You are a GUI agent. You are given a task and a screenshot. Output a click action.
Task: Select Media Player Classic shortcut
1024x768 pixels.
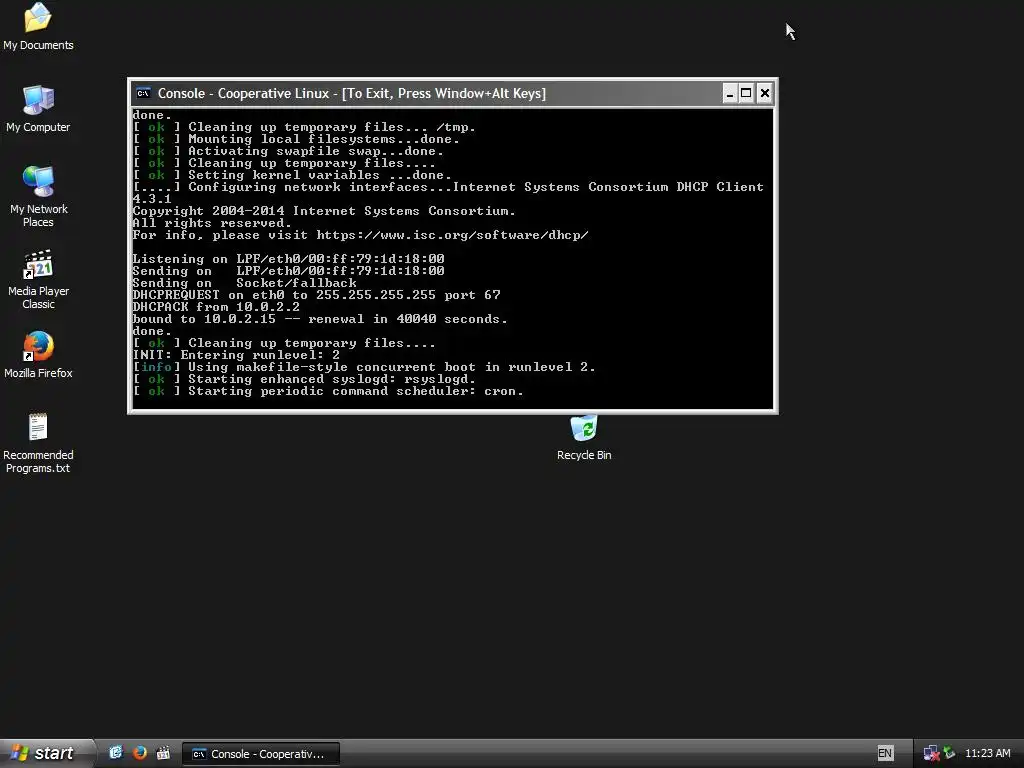tap(39, 279)
